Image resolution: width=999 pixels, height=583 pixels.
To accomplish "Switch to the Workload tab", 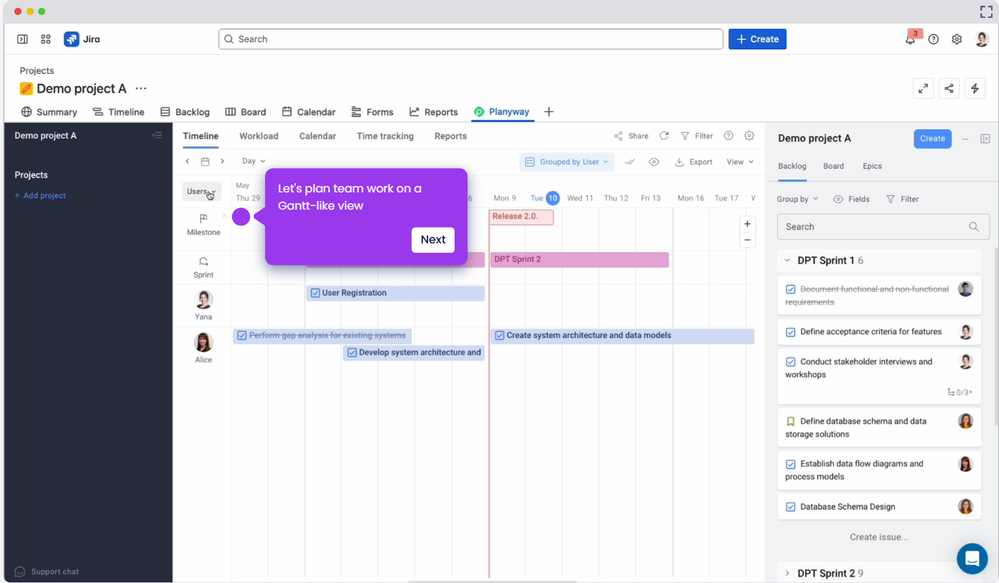I will [259, 136].
